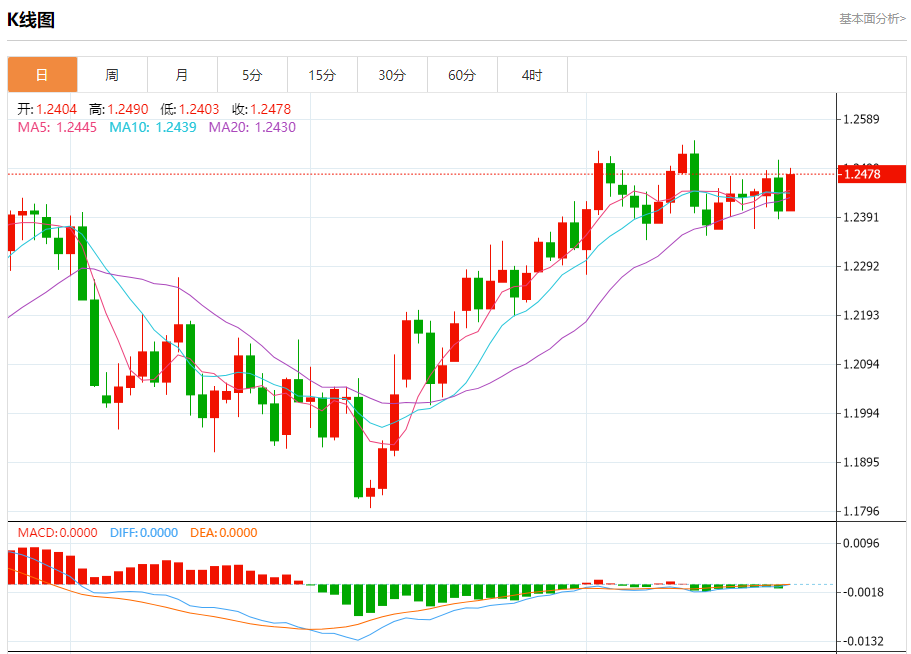Click the 1.2292 price axis label
The image size is (911, 654).
(x=861, y=267)
